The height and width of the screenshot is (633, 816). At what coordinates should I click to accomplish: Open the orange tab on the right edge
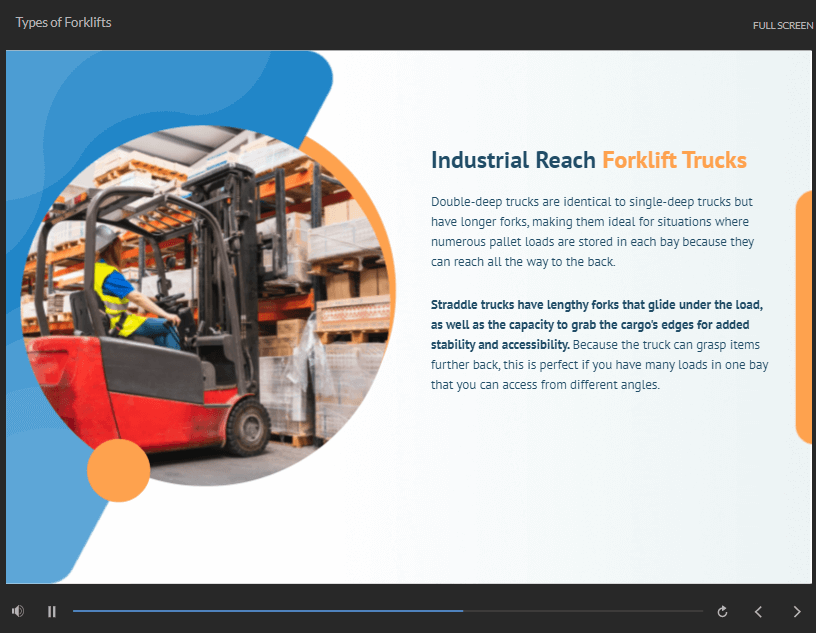[805, 316]
